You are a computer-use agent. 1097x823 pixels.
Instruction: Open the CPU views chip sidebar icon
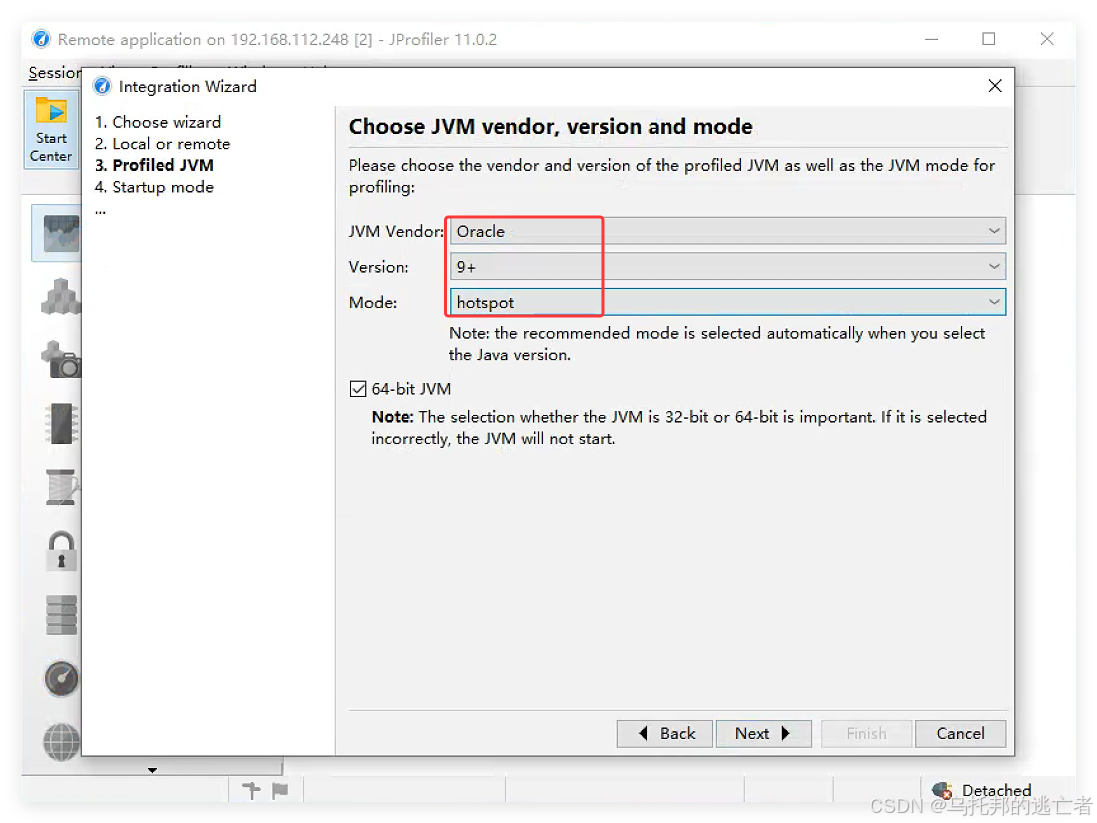62,423
